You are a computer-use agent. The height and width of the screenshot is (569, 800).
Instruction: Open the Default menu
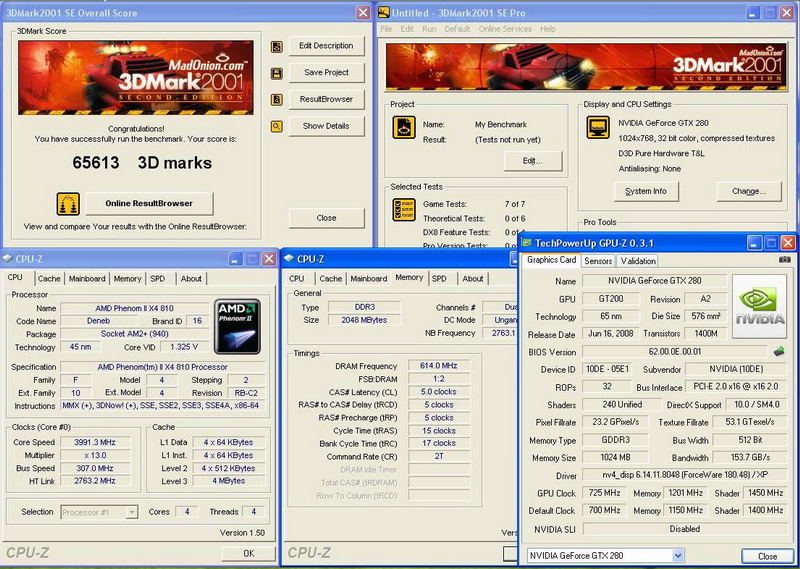(x=457, y=29)
